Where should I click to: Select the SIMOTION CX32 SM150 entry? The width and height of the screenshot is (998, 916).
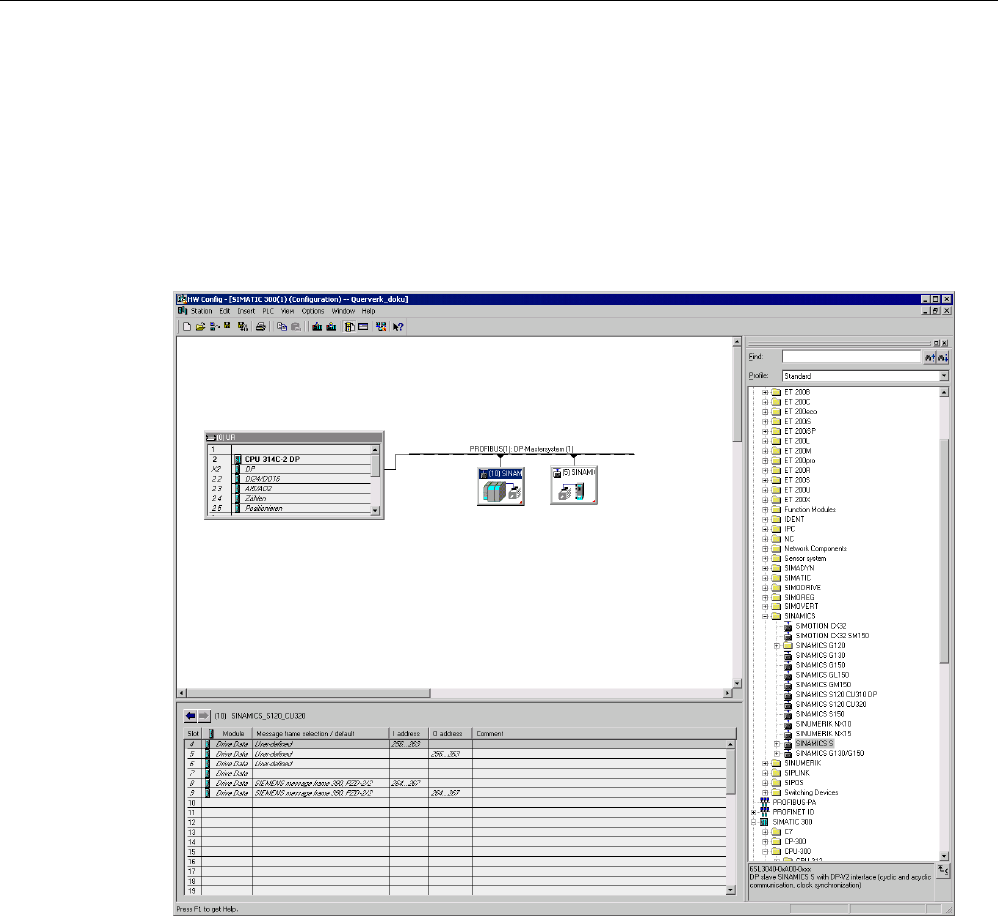[832, 636]
